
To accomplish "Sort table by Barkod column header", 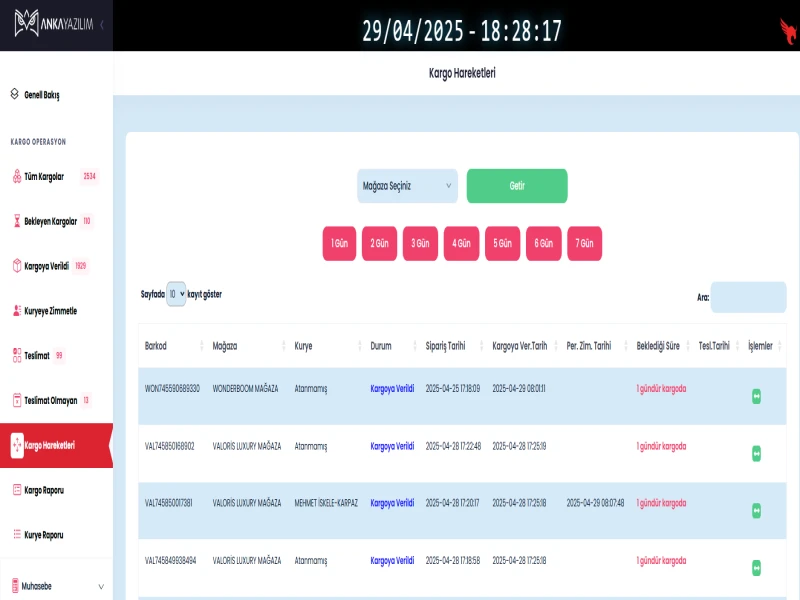I will (156, 346).
